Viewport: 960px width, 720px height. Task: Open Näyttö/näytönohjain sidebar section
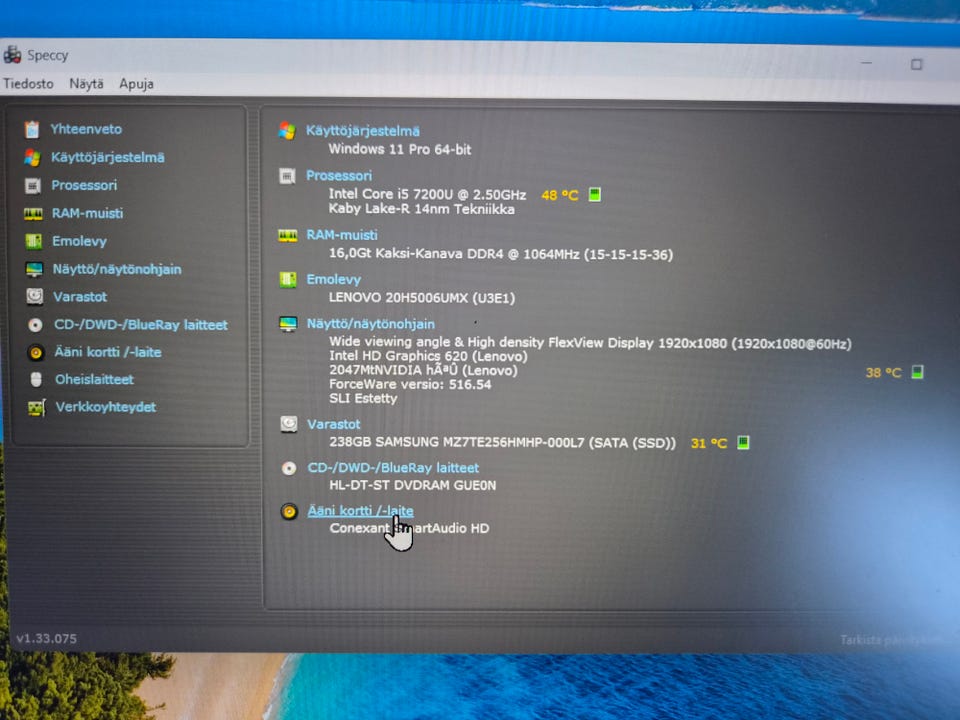[x=116, y=269]
